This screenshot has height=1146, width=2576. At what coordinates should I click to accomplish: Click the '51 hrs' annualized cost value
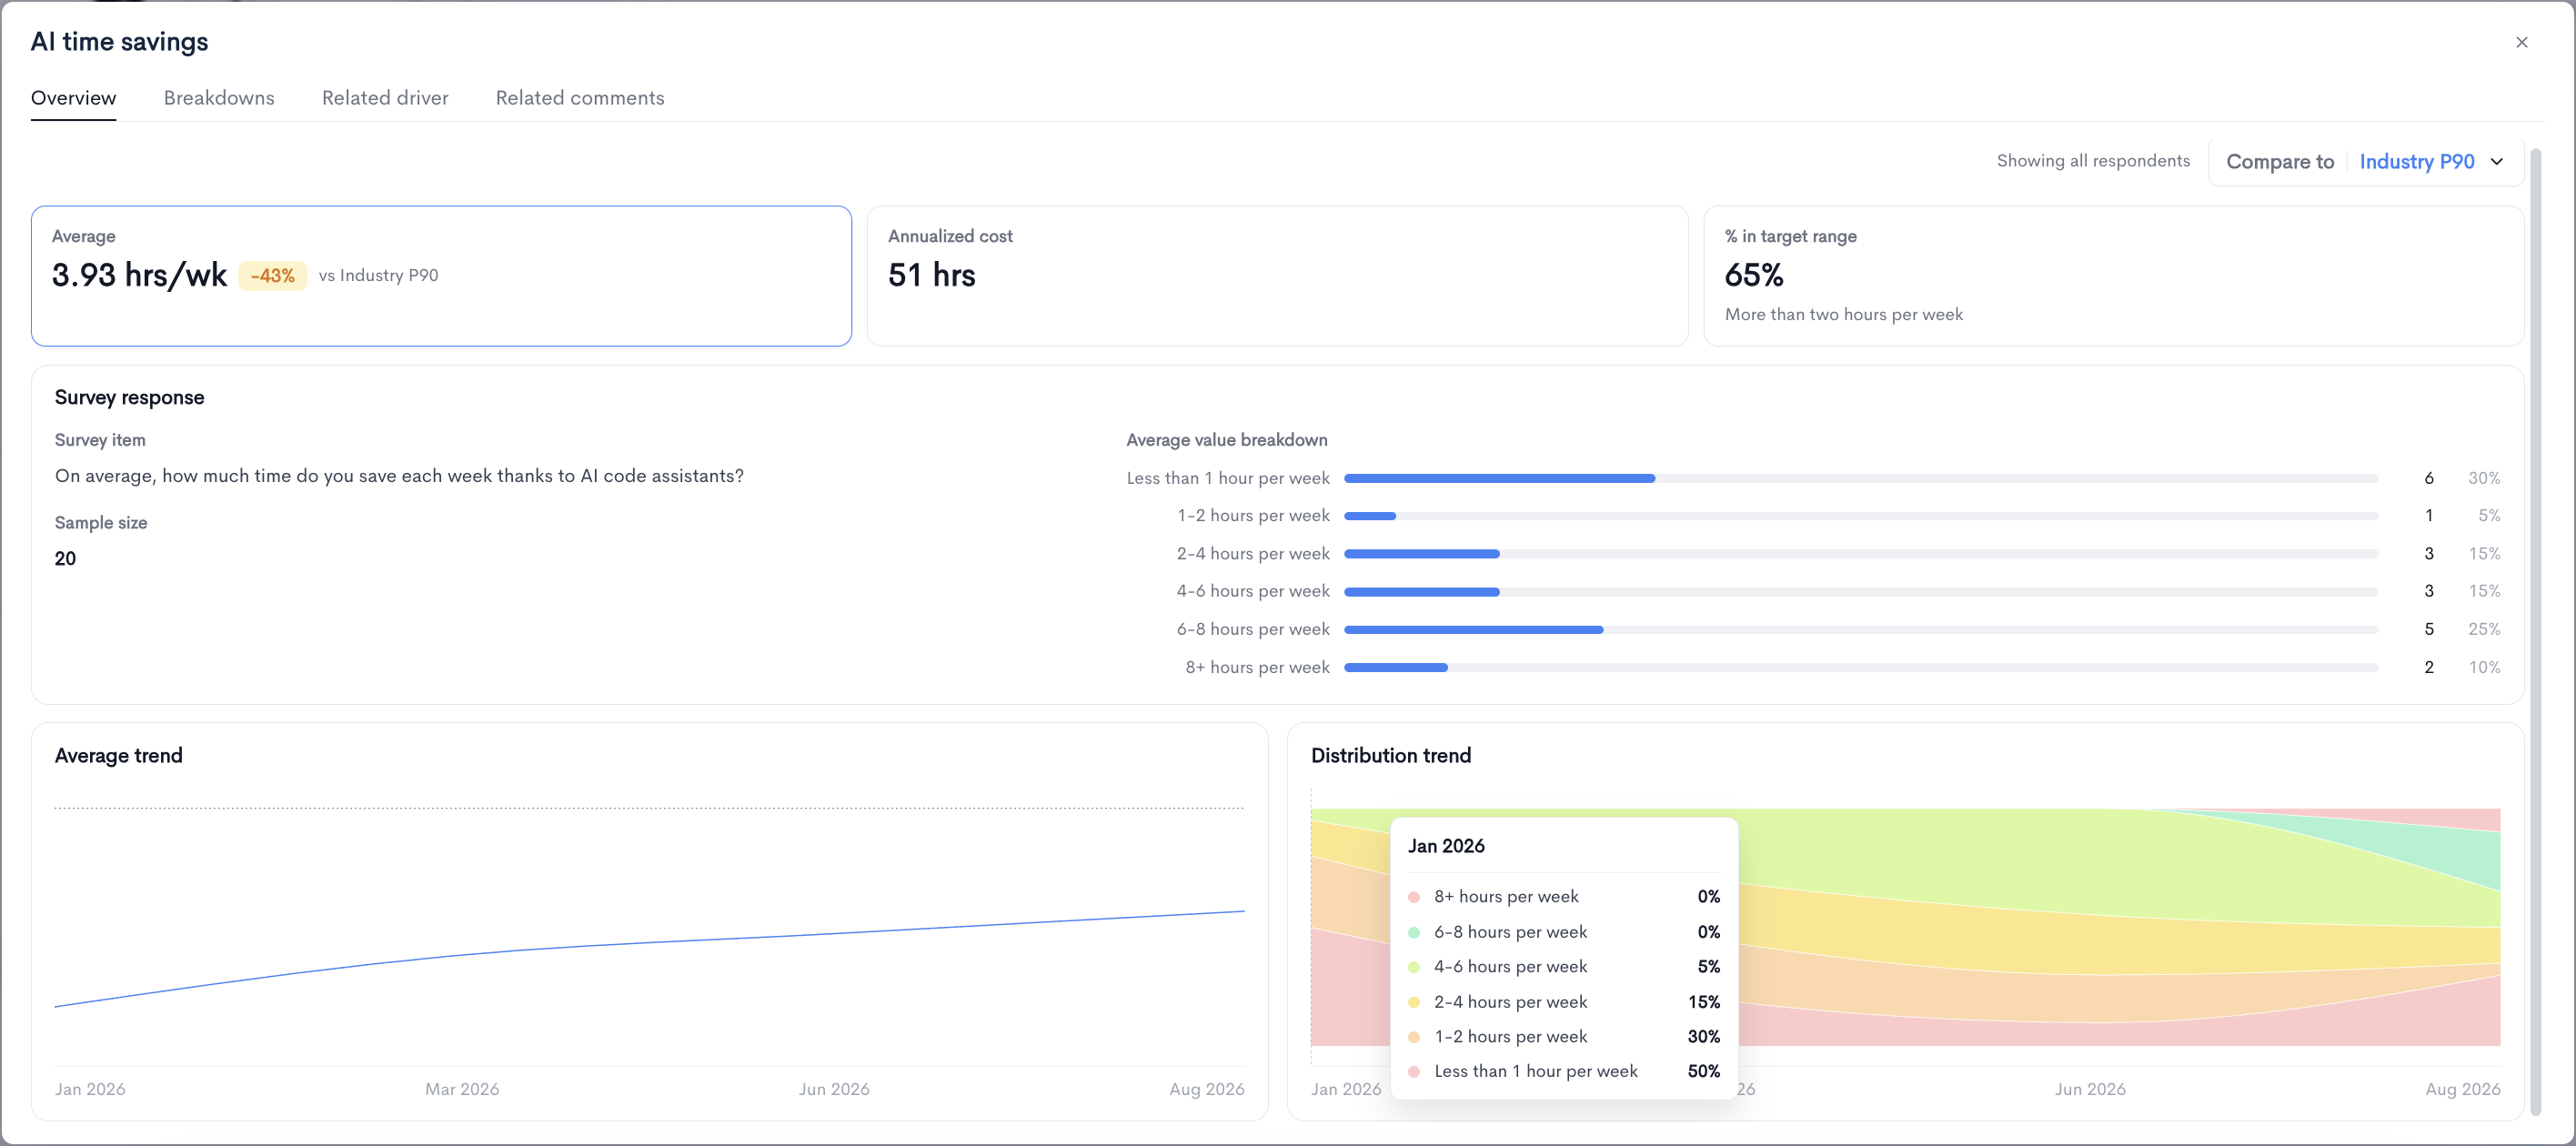tap(931, 275)
